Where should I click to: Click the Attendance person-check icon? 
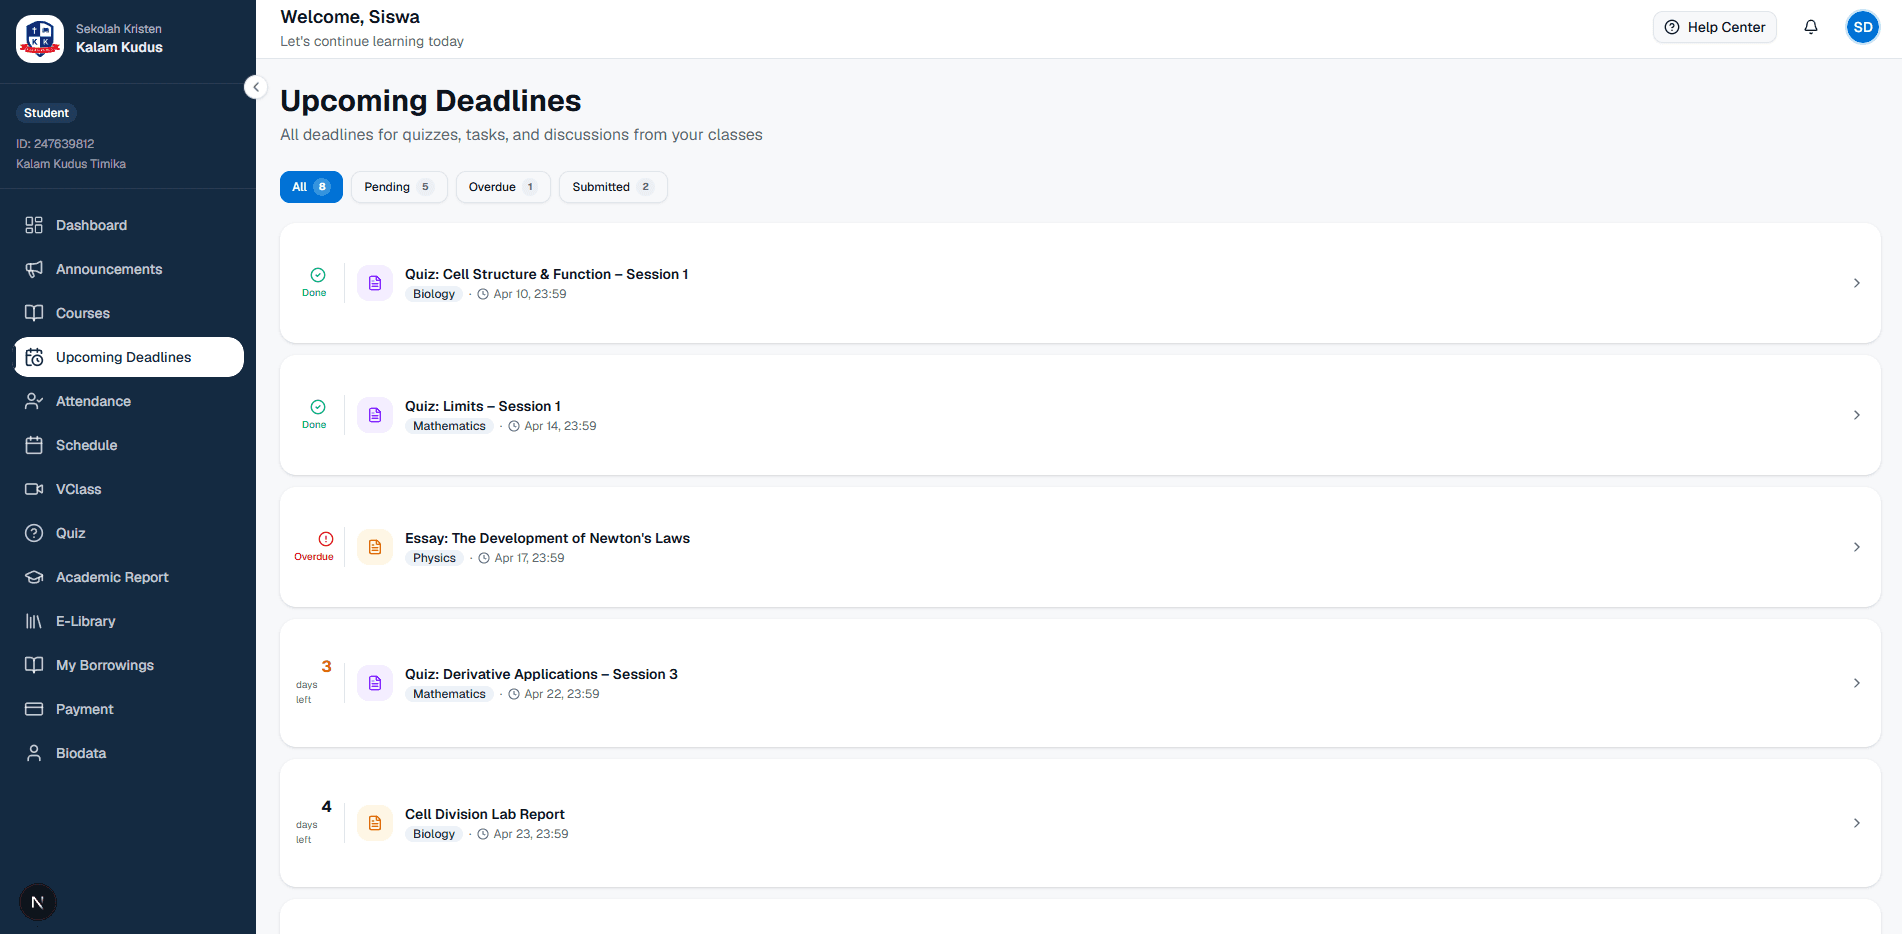pyautogui.click(x=34, y=401)
